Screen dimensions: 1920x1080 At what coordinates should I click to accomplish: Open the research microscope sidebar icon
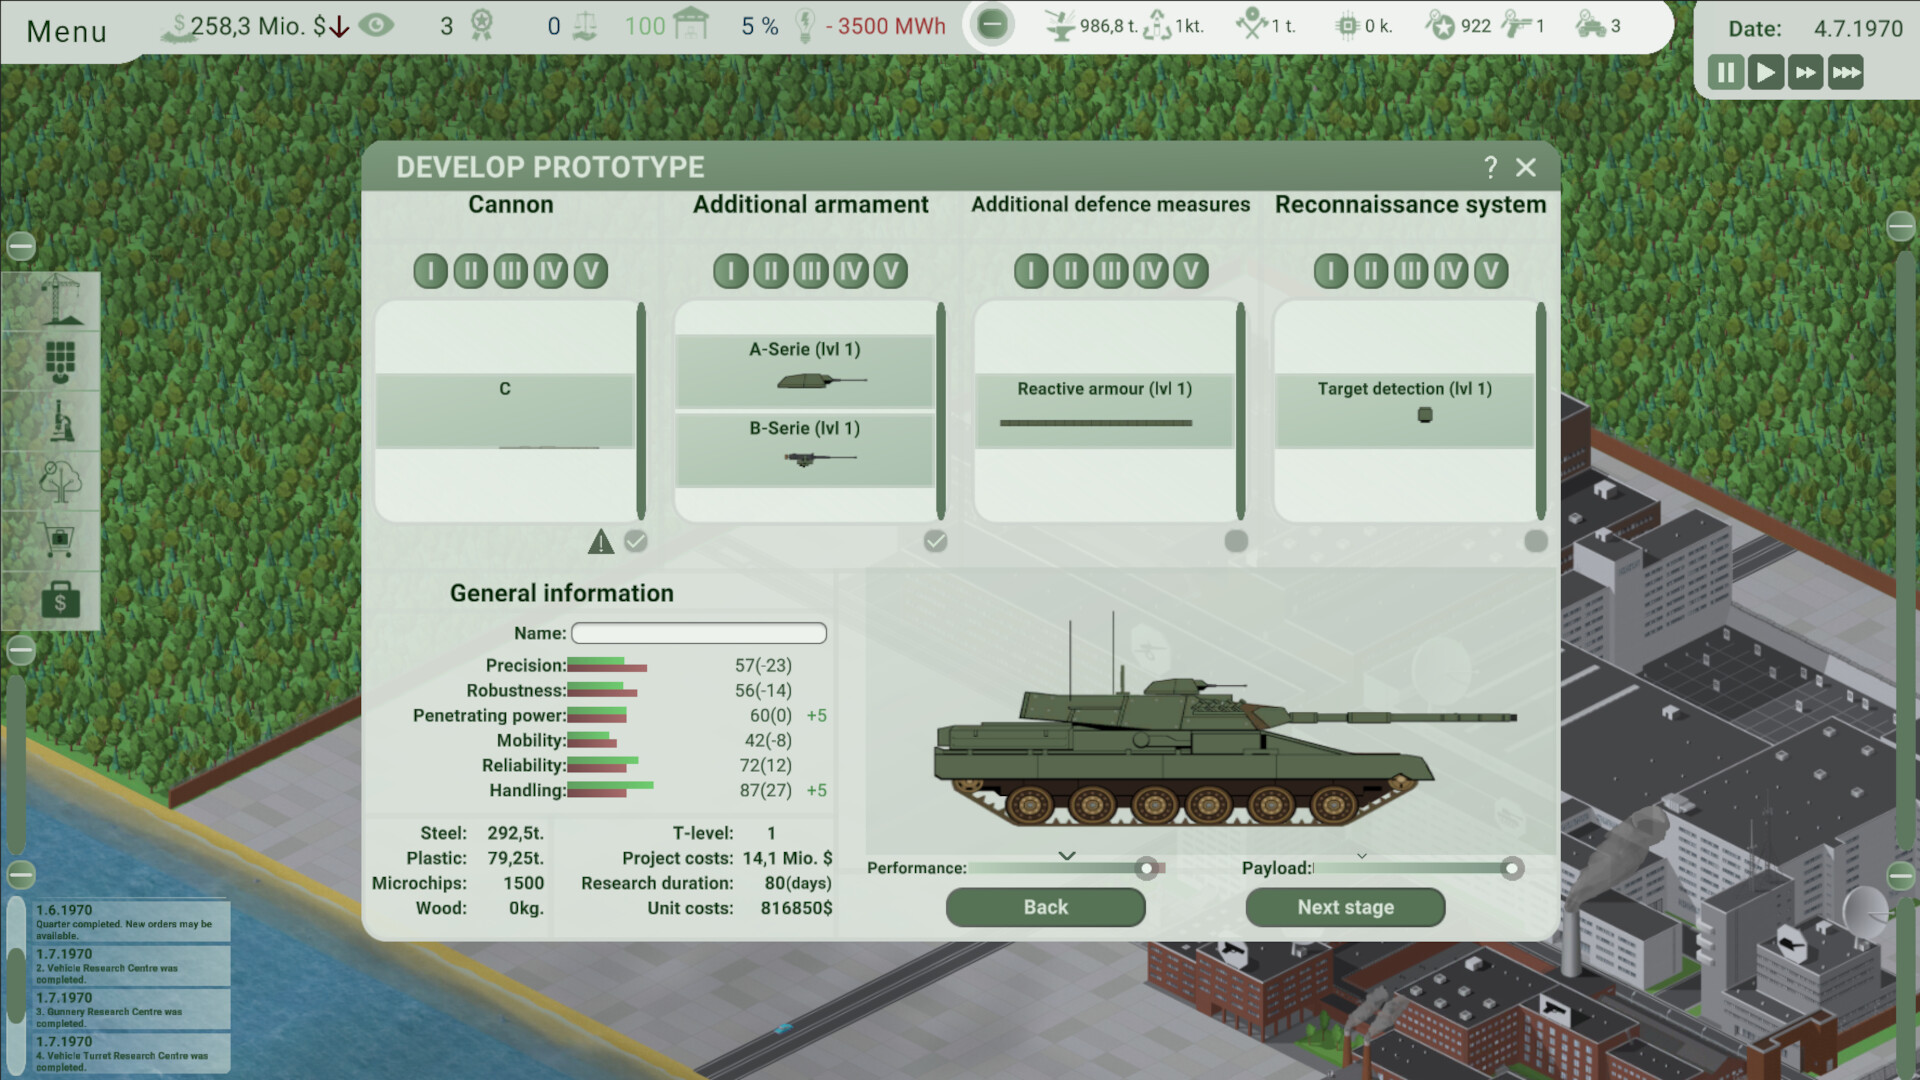(60, 421)
